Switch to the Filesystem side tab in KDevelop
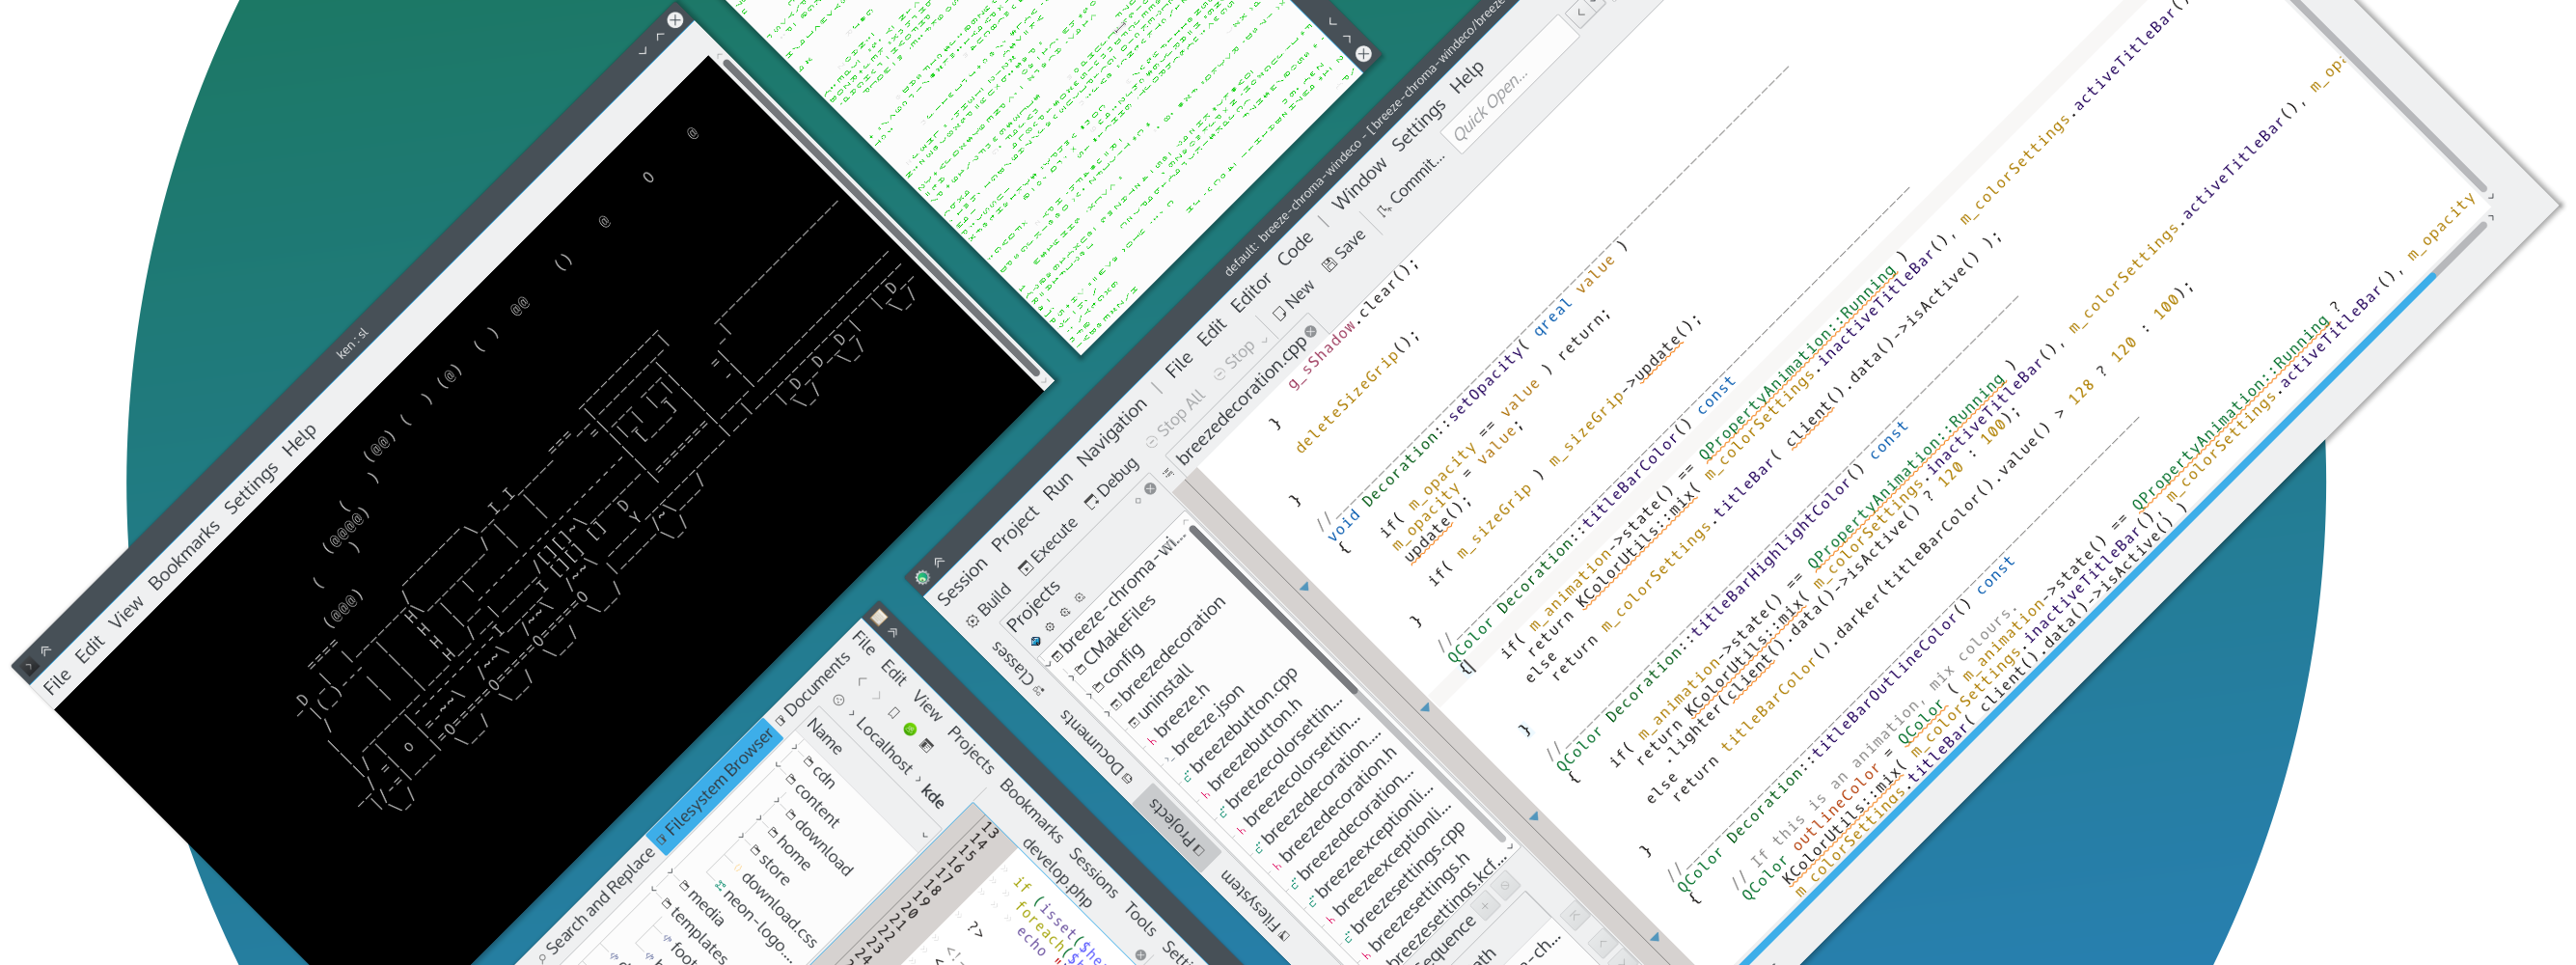The image size is (2576, 965). click(1255, 905)
